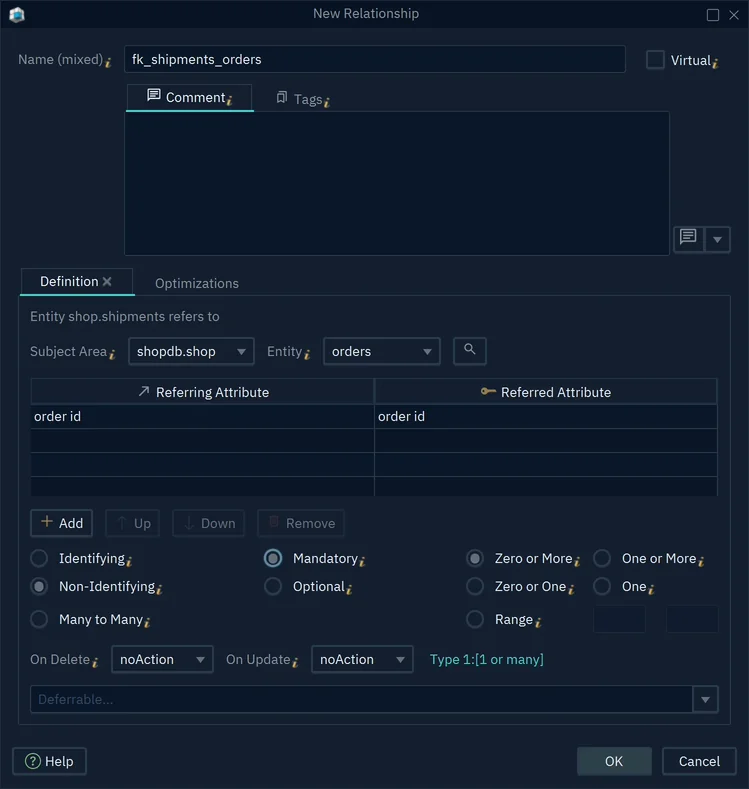Select the Range cardinality radio button
The height and width of the screenshot is (789, 749).
475,619
